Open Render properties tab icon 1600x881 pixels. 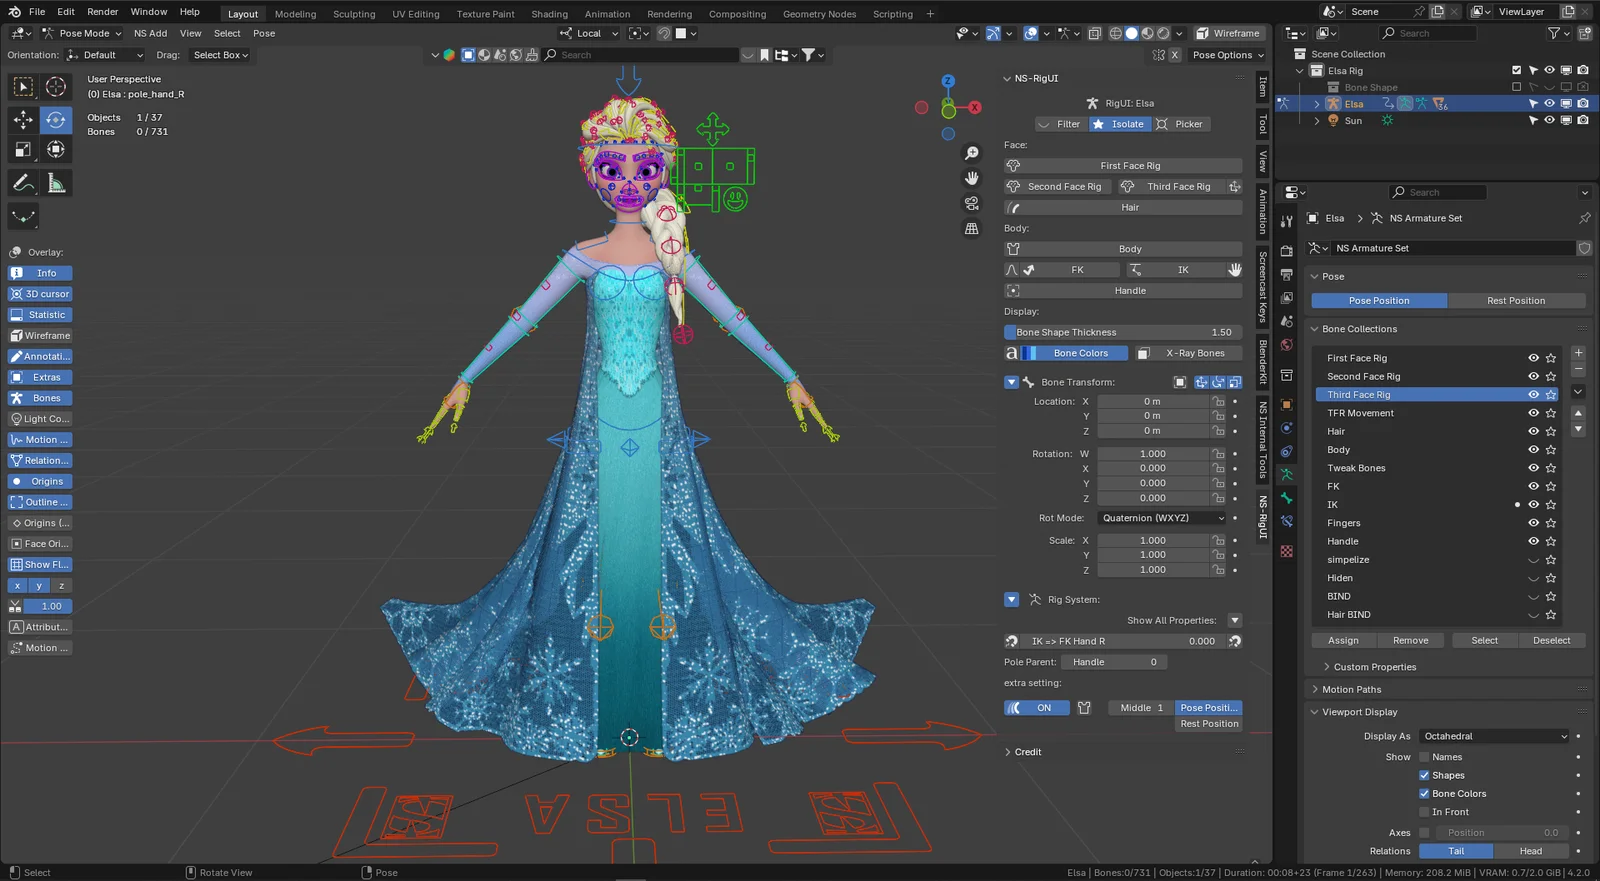click(x=1287, y=251)
